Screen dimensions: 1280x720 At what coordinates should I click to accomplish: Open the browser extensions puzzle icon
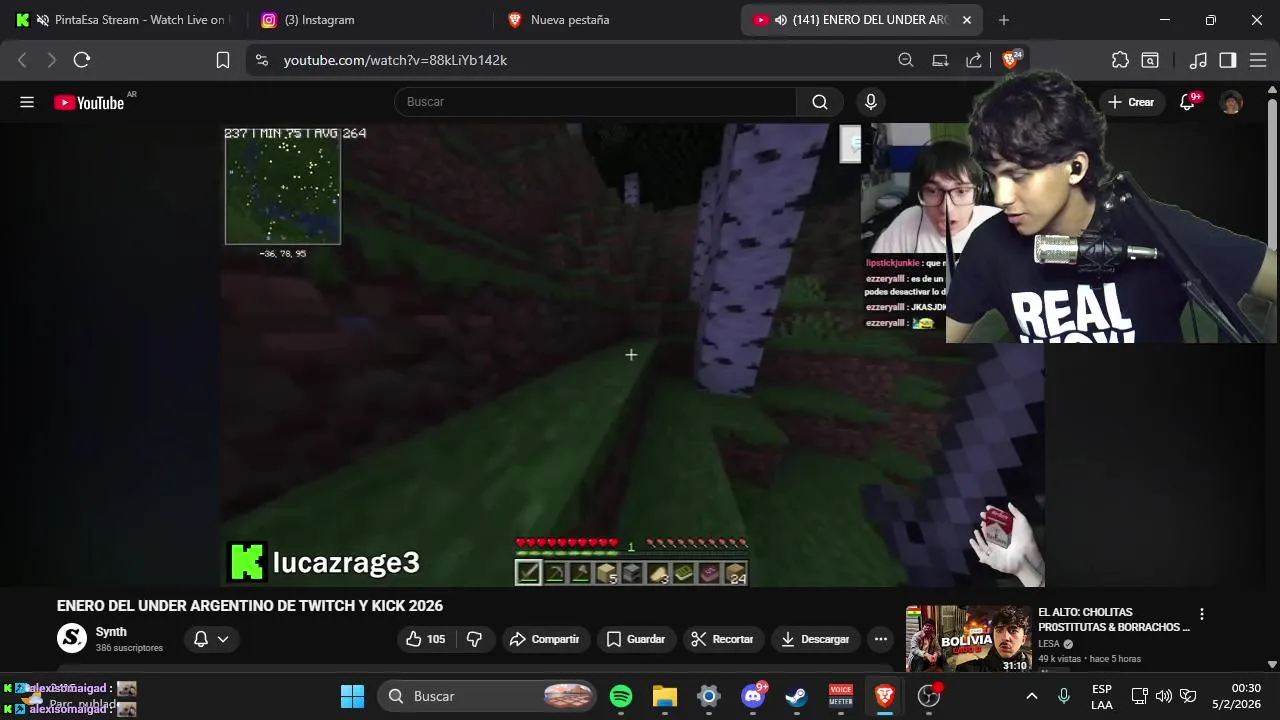pyautogui.click(x=1120, y=60)
